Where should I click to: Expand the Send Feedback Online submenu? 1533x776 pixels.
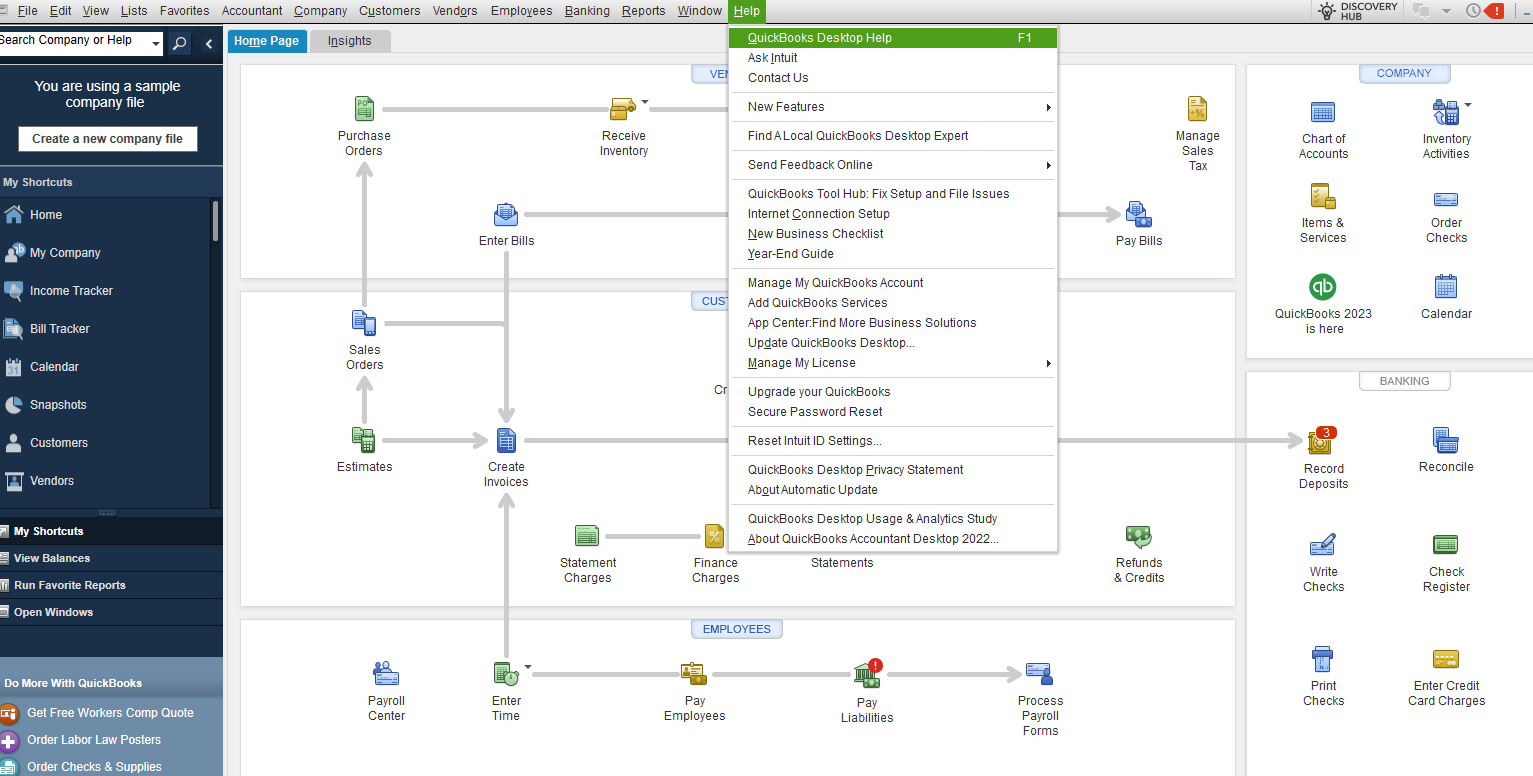click(x=1048, y=165)
